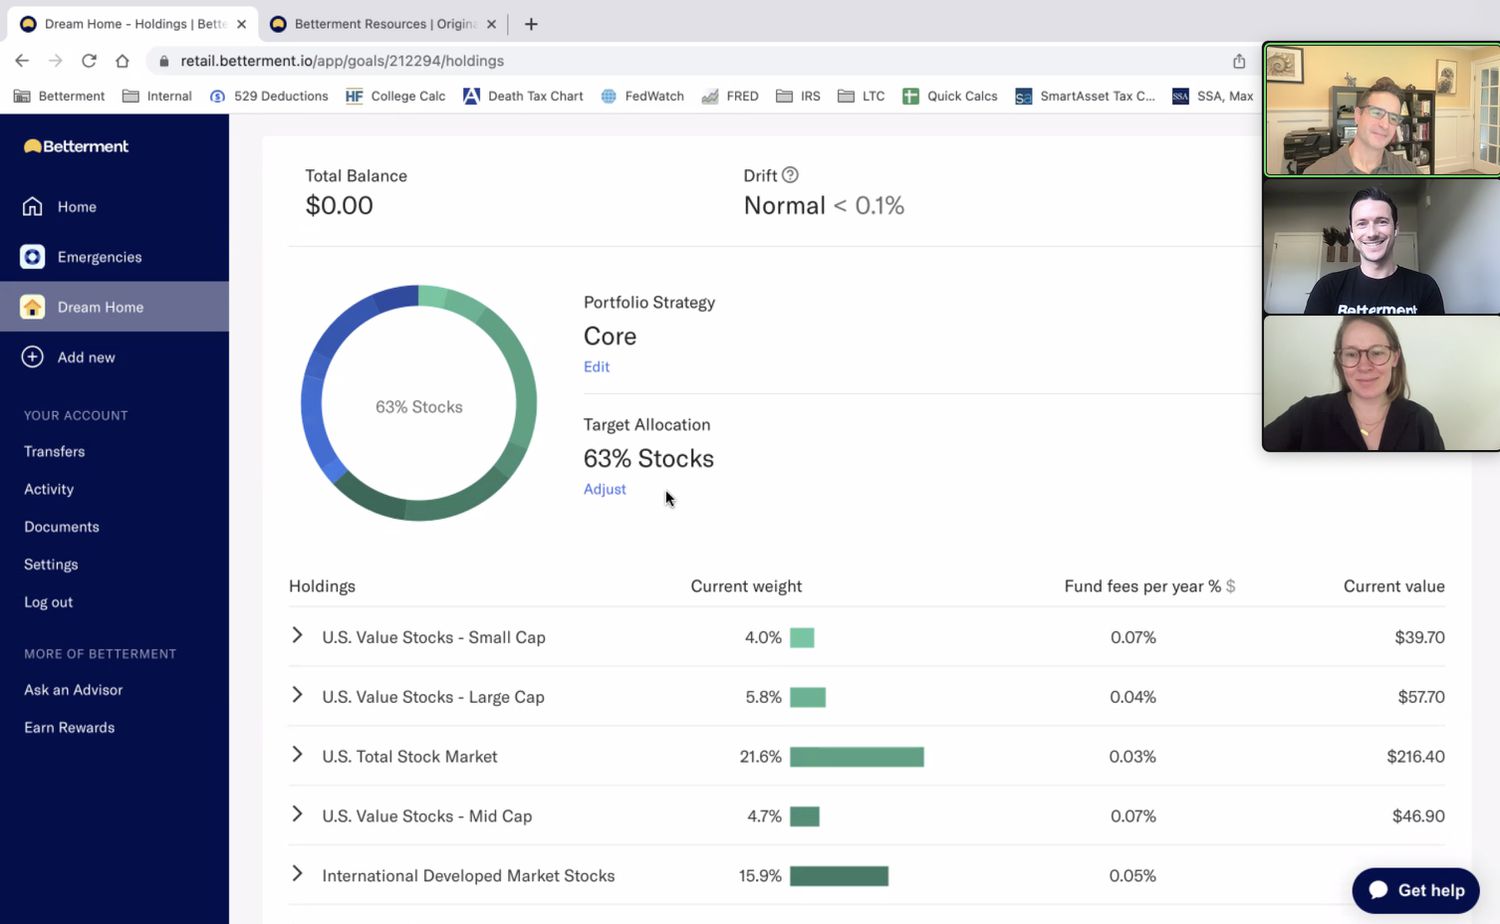Switch fund fees to dollar view
This screenshot has height=924, width=1500.
pos(1230,586)
